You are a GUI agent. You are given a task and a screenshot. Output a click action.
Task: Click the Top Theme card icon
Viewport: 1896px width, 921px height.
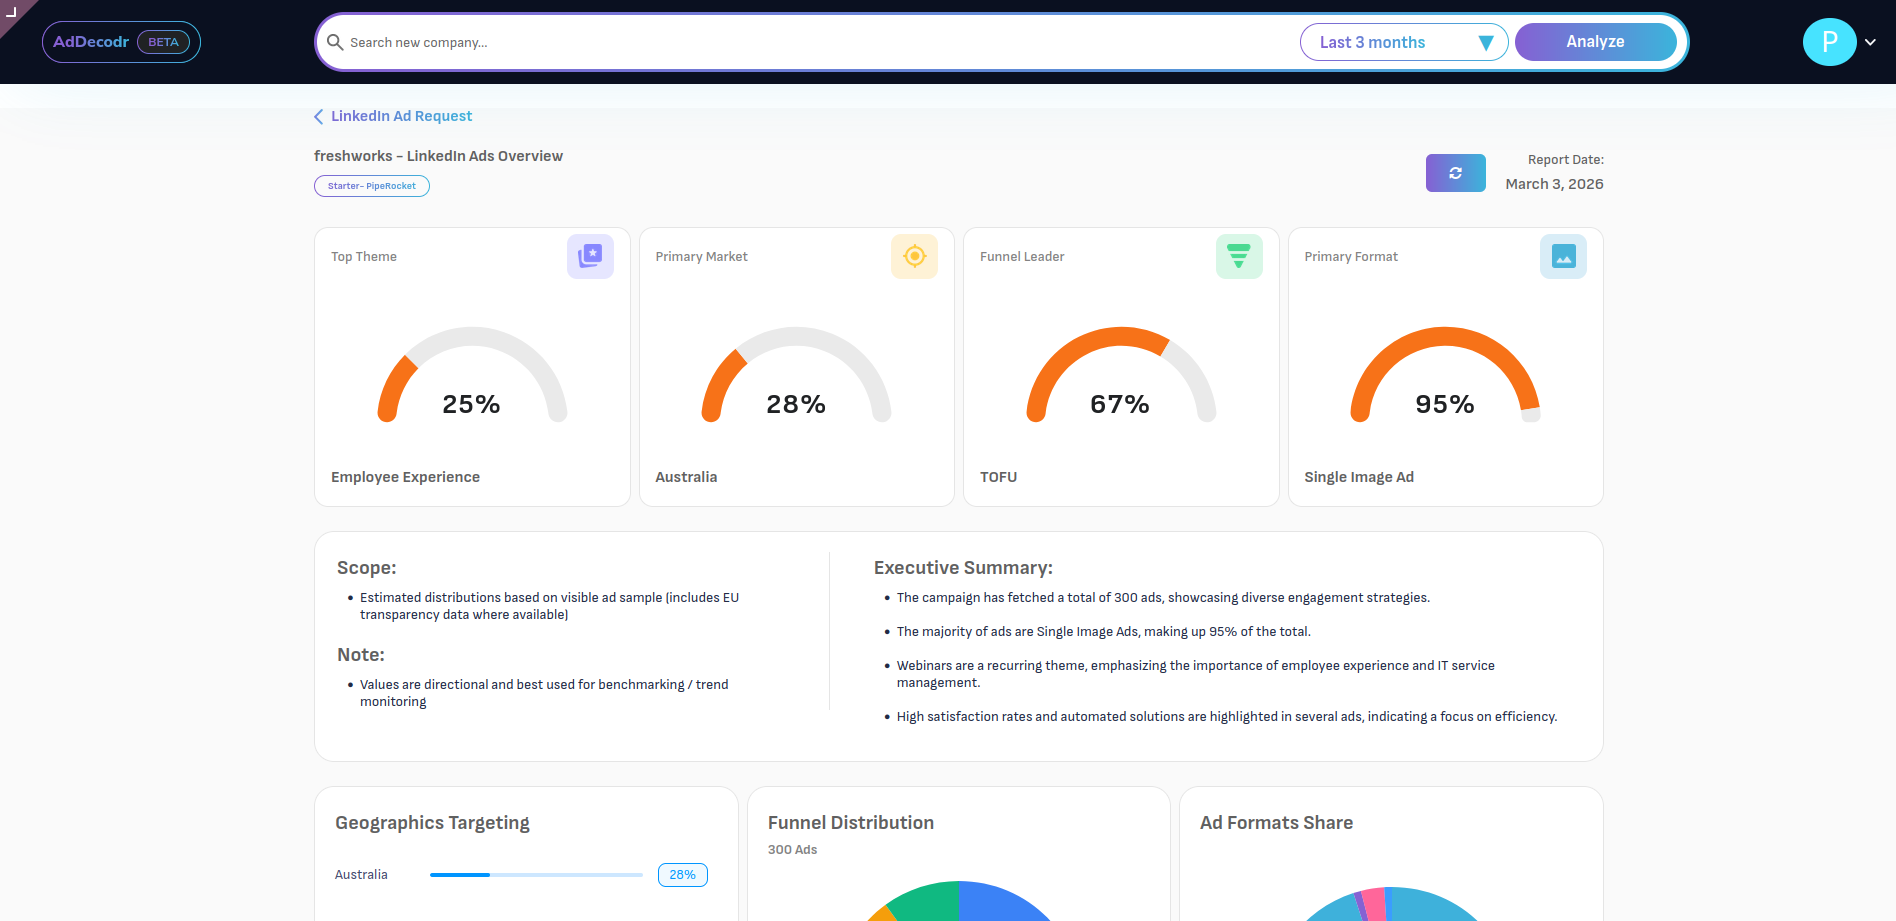coord(590,256)
